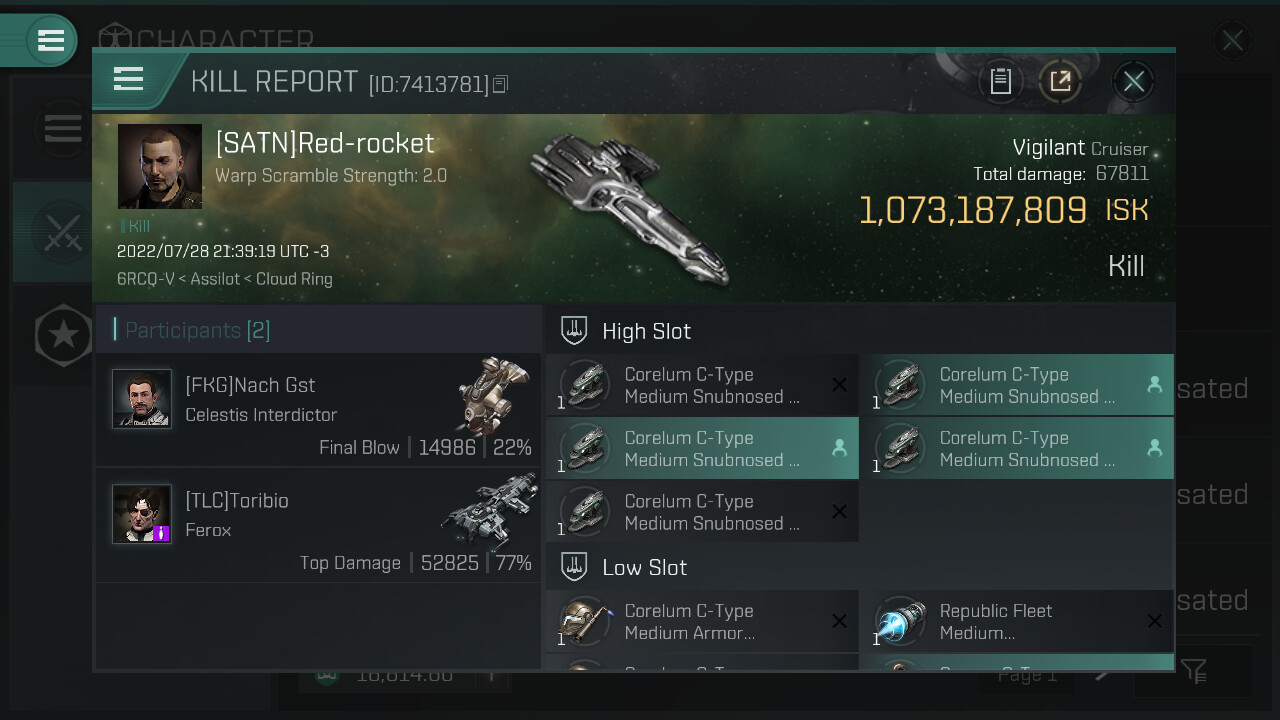Click the clipboard icon in Kill Report header

click(1001, 81)
